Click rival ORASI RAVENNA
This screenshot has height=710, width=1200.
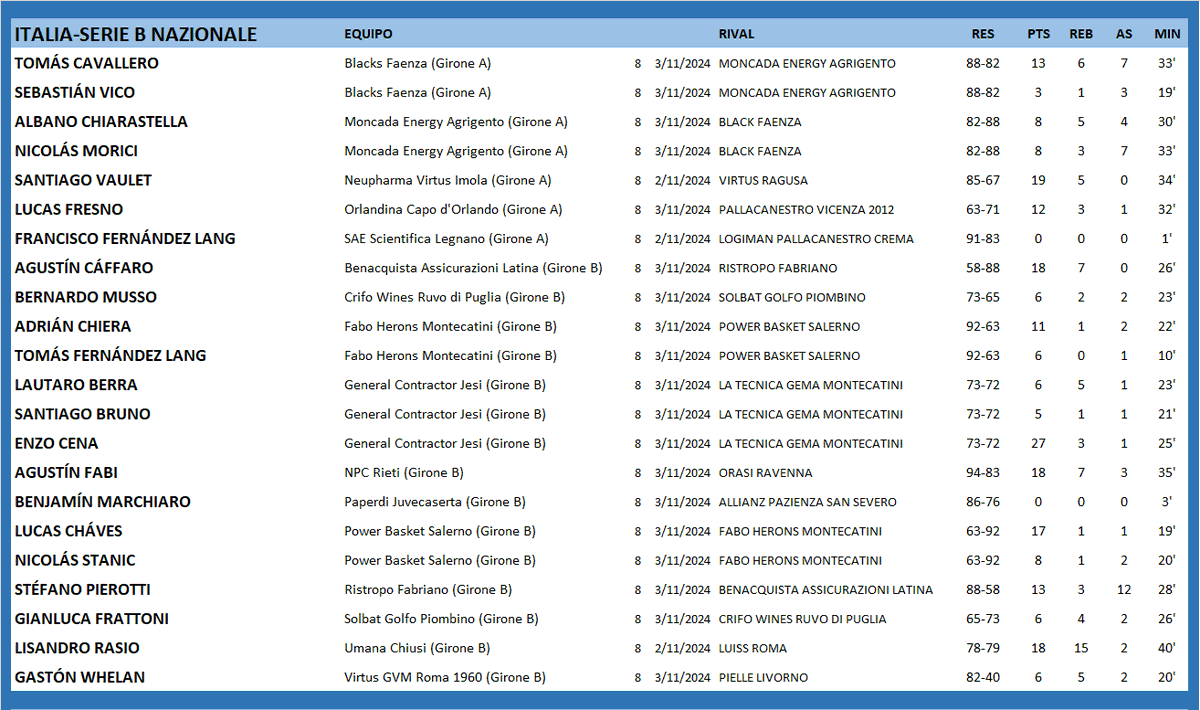pos(765,473)
